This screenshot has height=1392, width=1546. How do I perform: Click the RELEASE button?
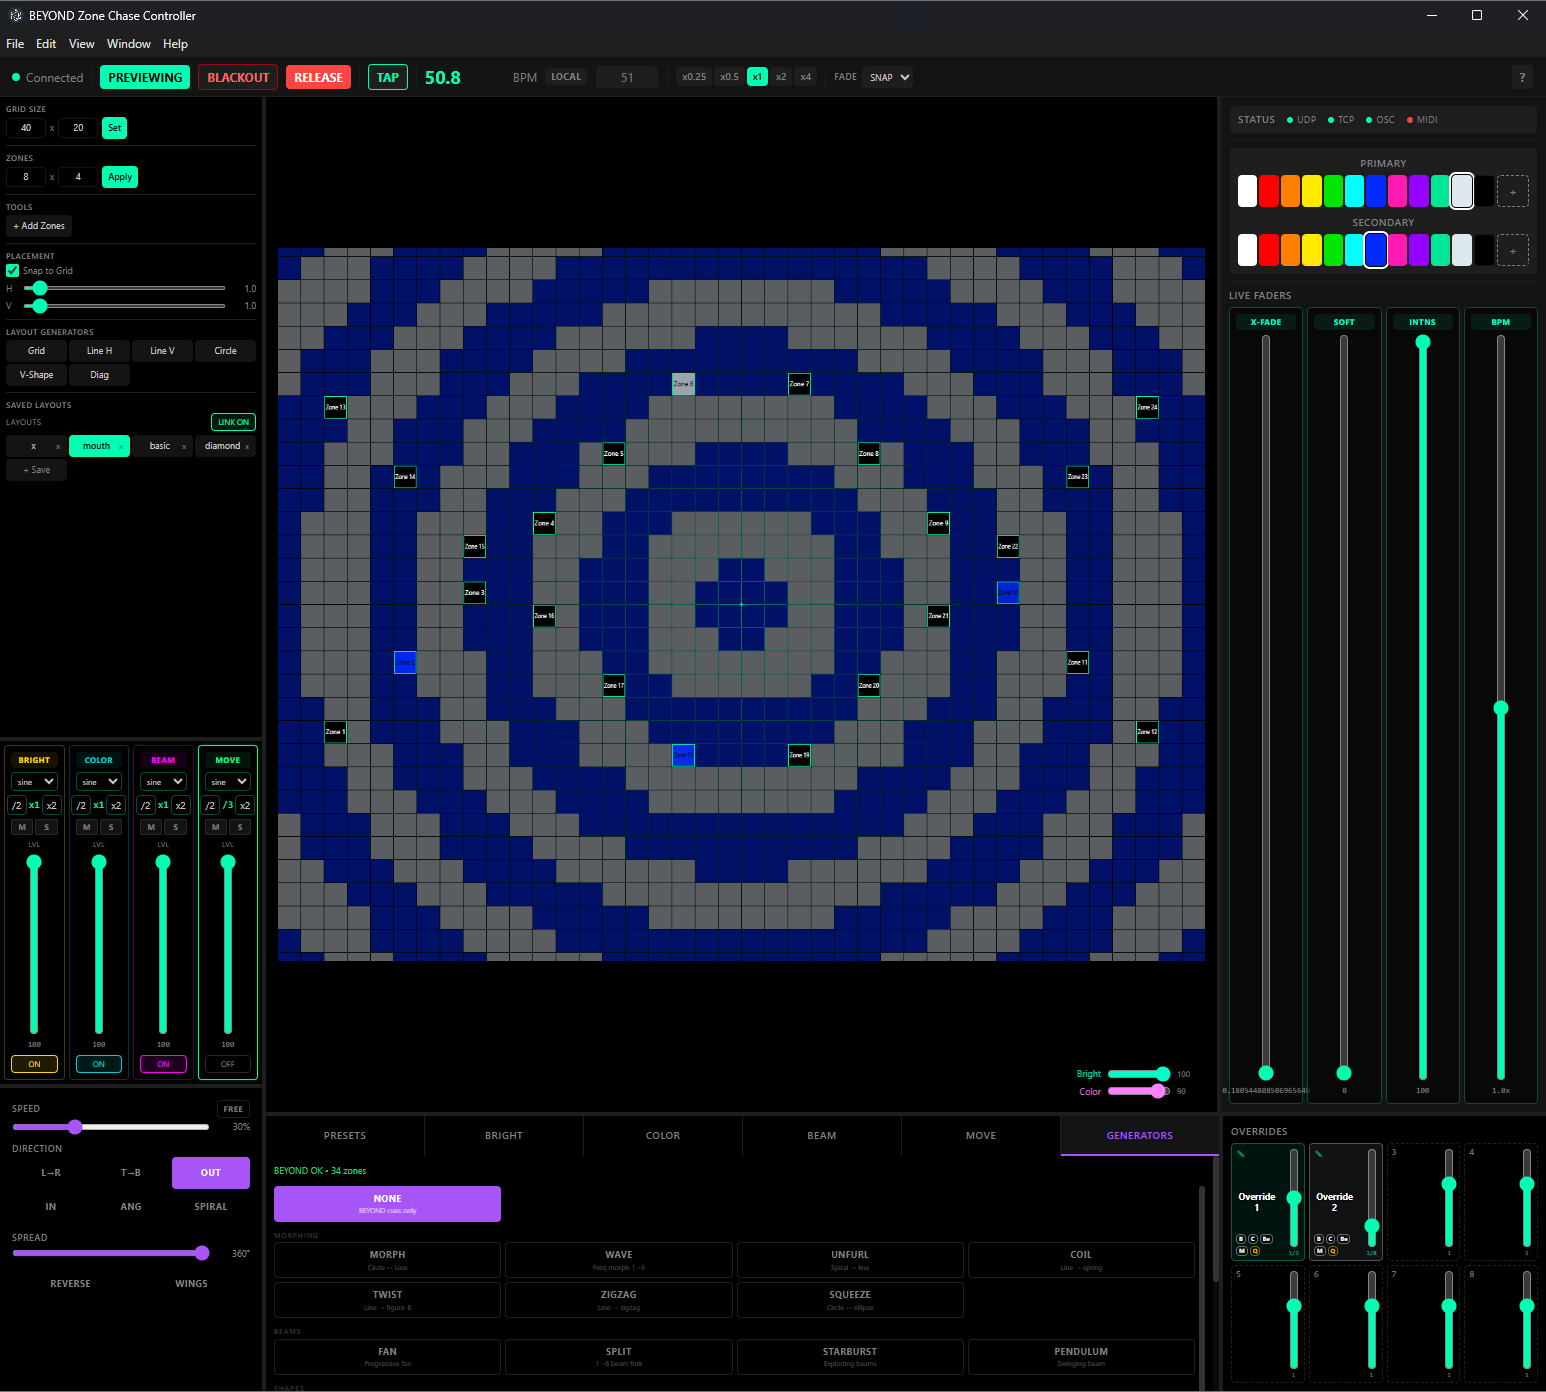(319, 77)
